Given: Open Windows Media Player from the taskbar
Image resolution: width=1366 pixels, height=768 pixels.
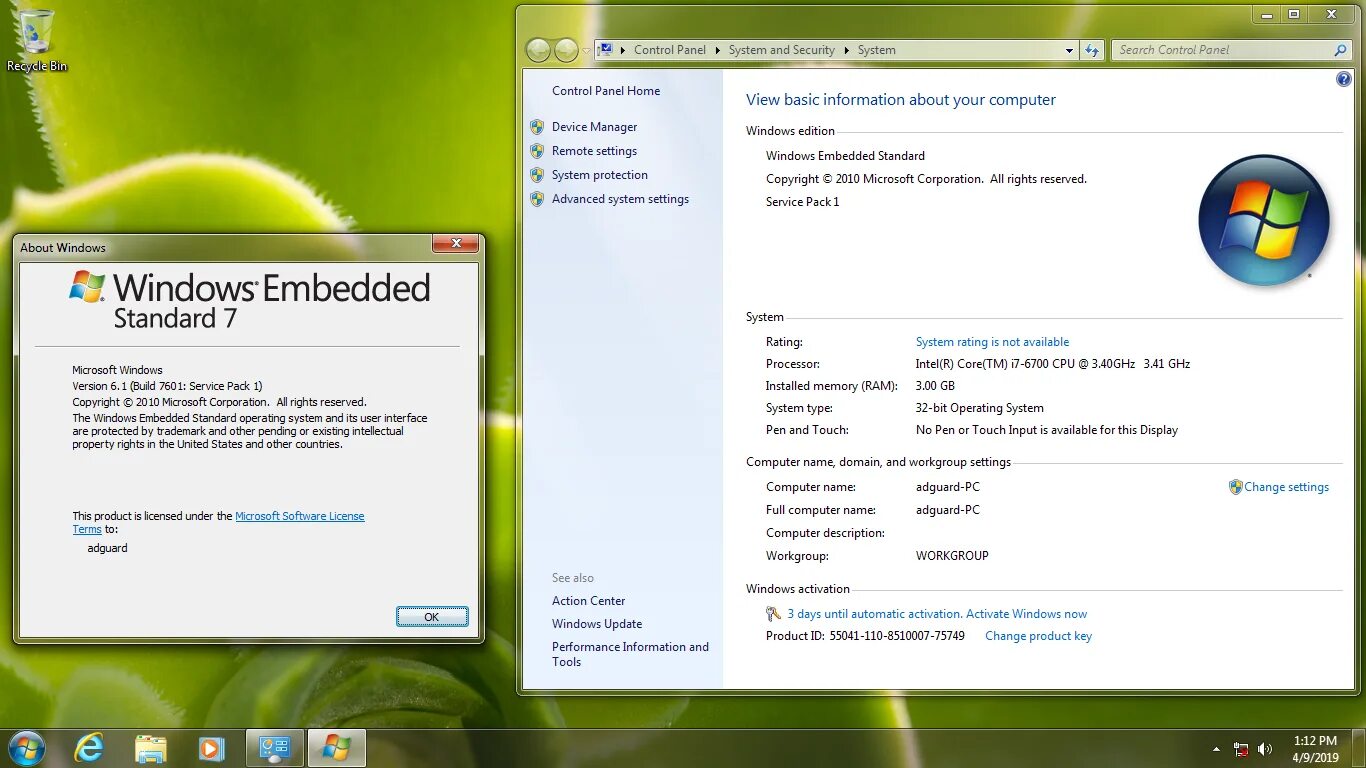Looking at the screenshot, I should [x=210, y=748].
